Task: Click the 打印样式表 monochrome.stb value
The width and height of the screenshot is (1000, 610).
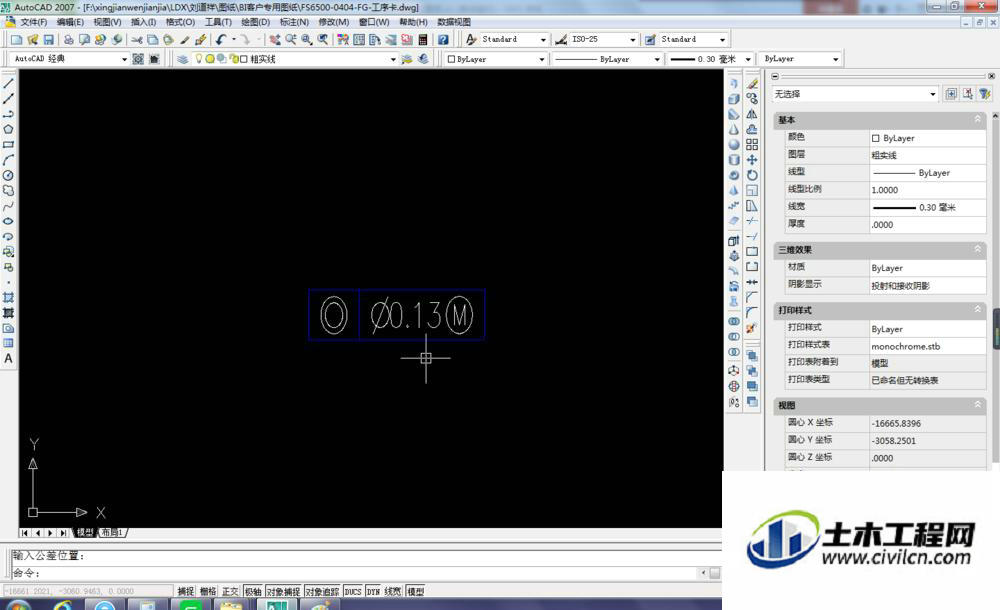Action: click(928, 346)
